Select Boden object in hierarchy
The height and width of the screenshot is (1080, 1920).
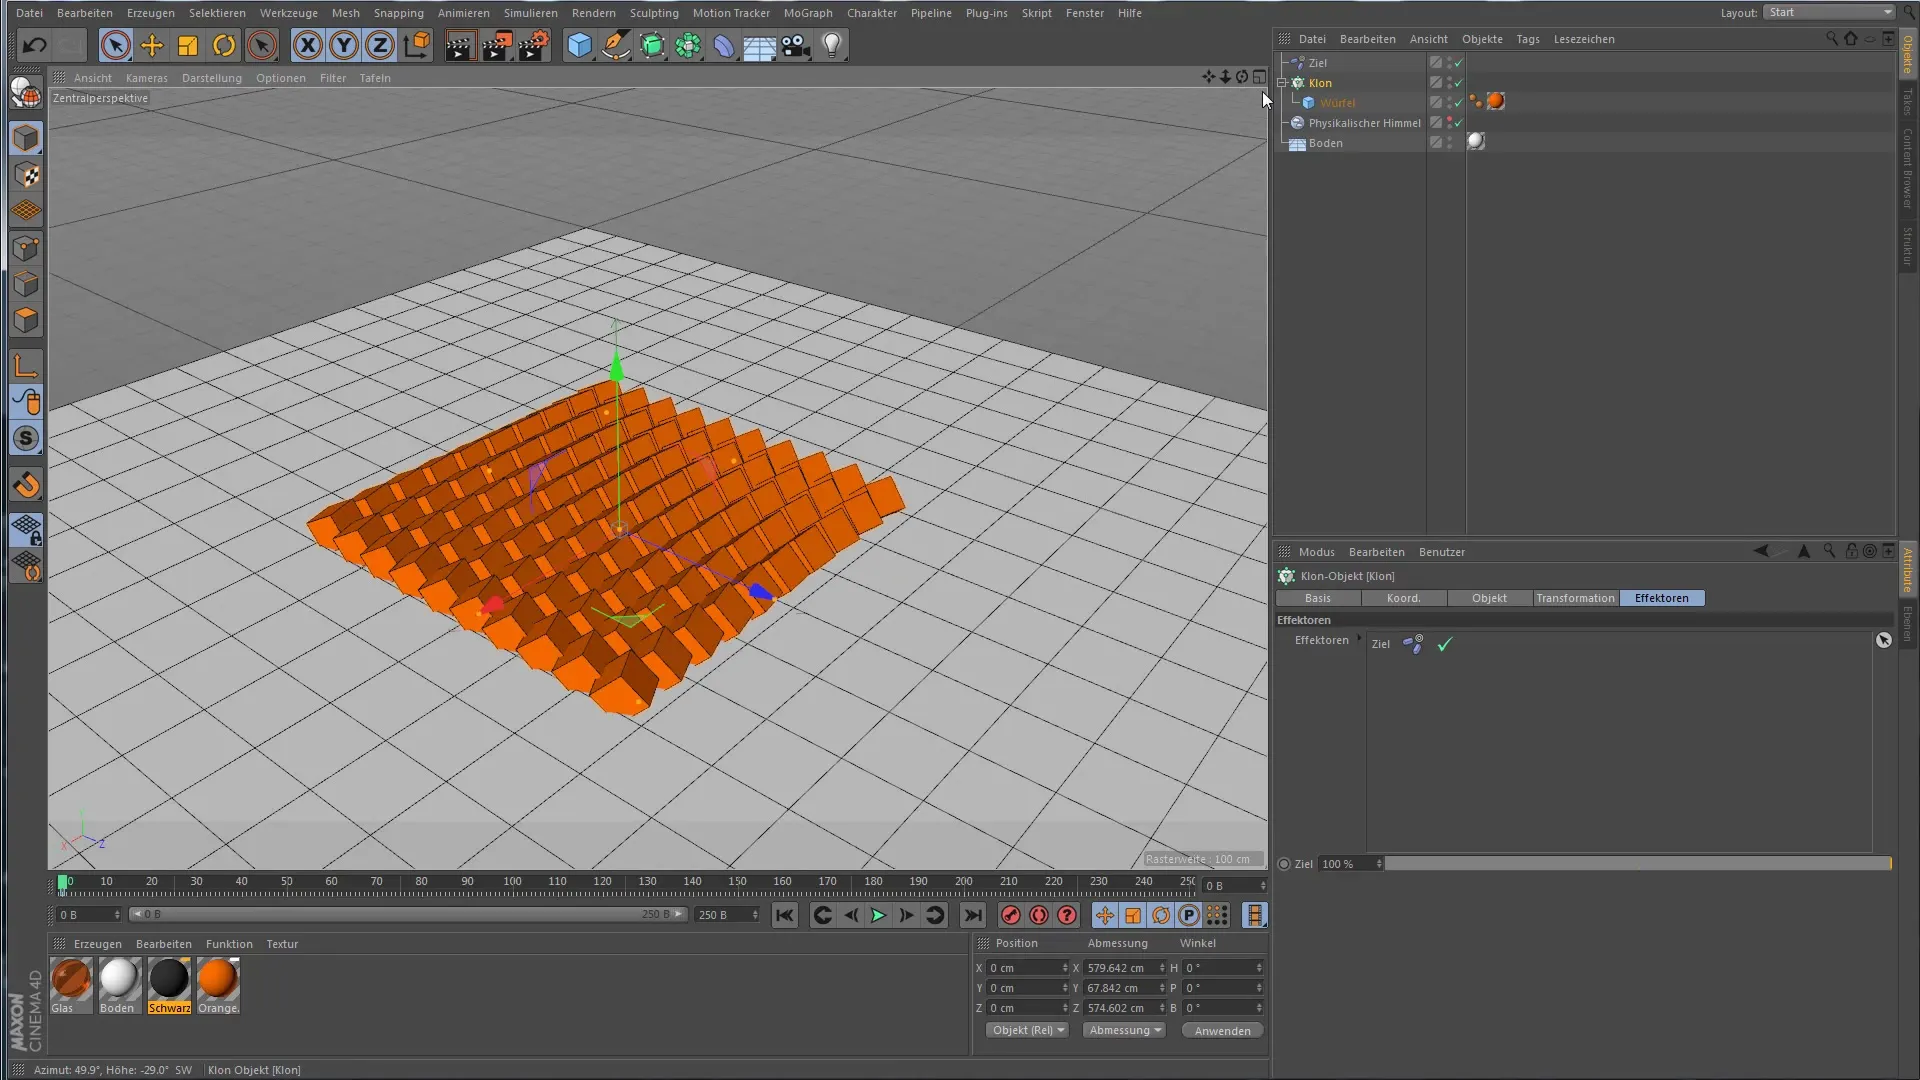click(x=1325, y=143)
